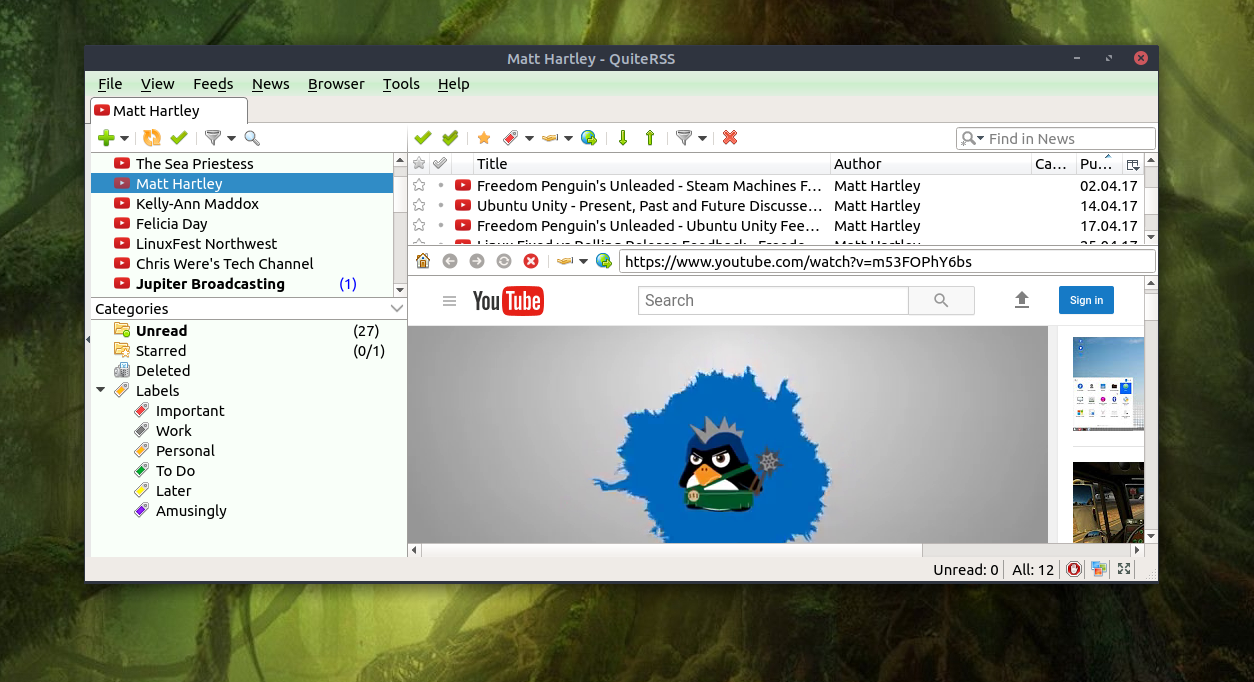Click the star column header icon
This screenshot has height=682, width=1254.
419,164
